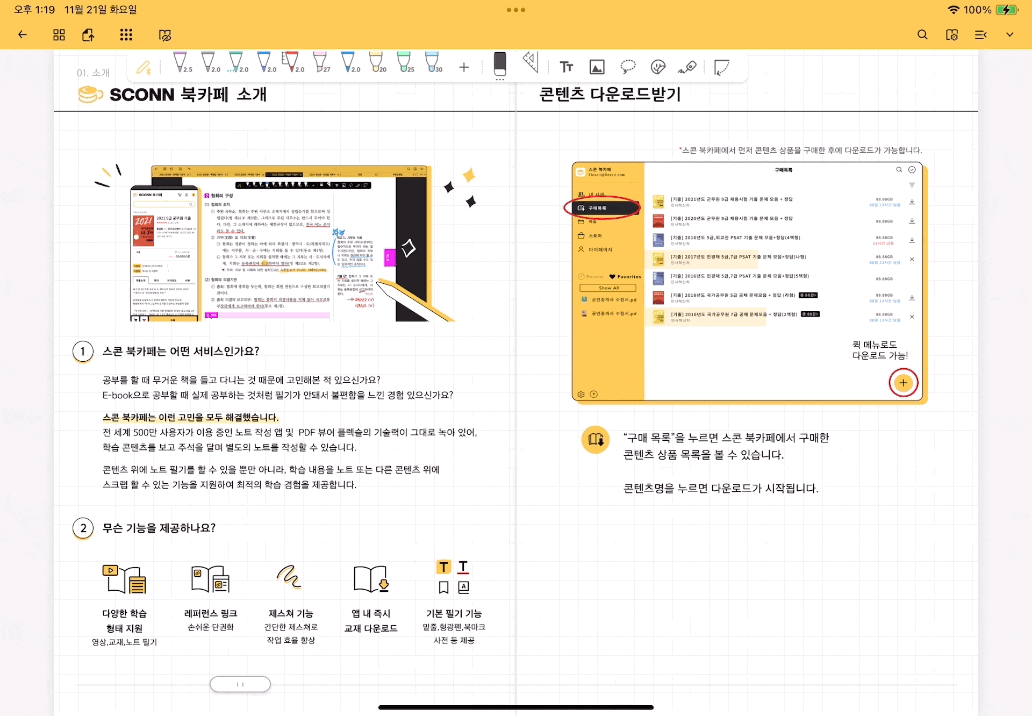Tap the question 스콘 북카페는 어떤 서비스인가요?
This screenshot has width=1032, height=716.
tap(181, 351)
